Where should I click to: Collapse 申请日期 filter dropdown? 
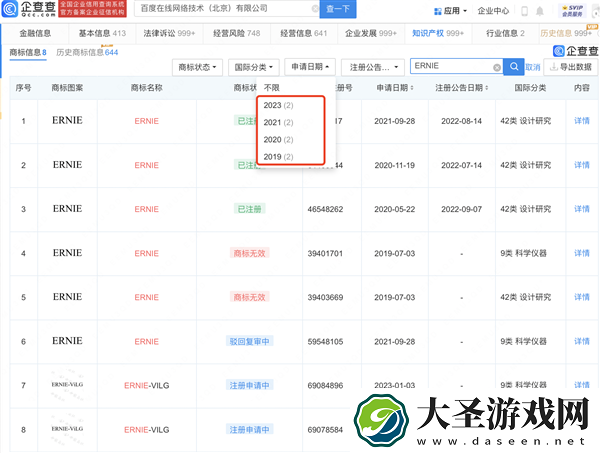click(x=310, y=67)
